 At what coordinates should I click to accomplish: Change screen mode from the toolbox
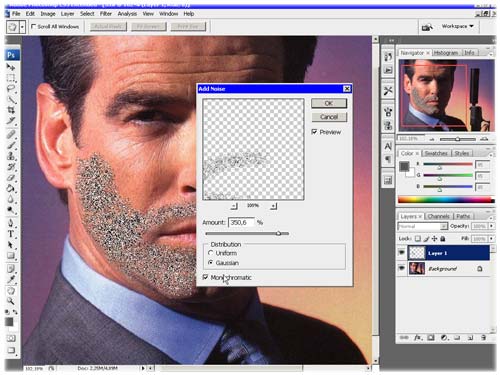click(11, 350)
